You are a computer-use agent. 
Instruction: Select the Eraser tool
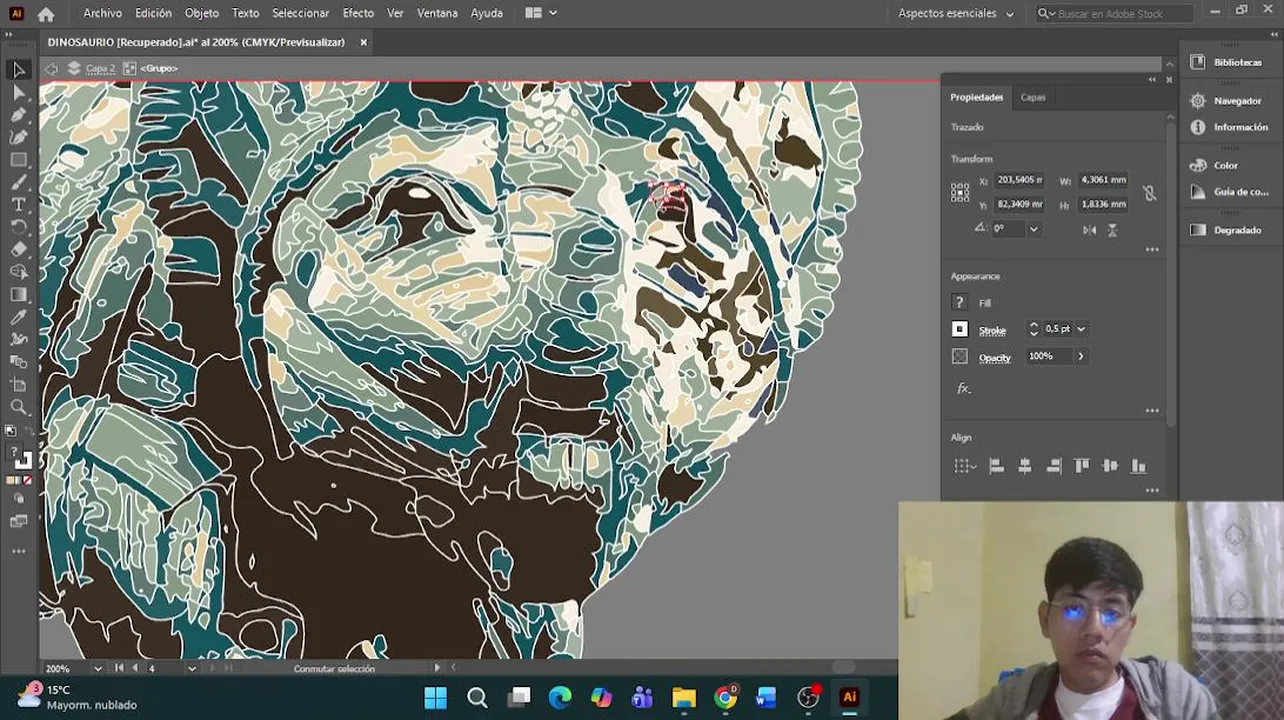[18, 250]
